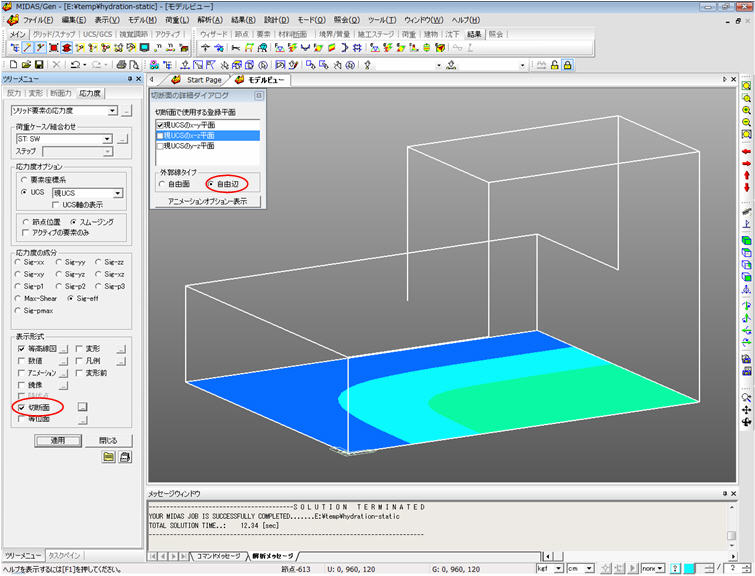755x576 pixels.
Task: Check the 凡例 legend checkbox
Action: click(x=79, y=361)
